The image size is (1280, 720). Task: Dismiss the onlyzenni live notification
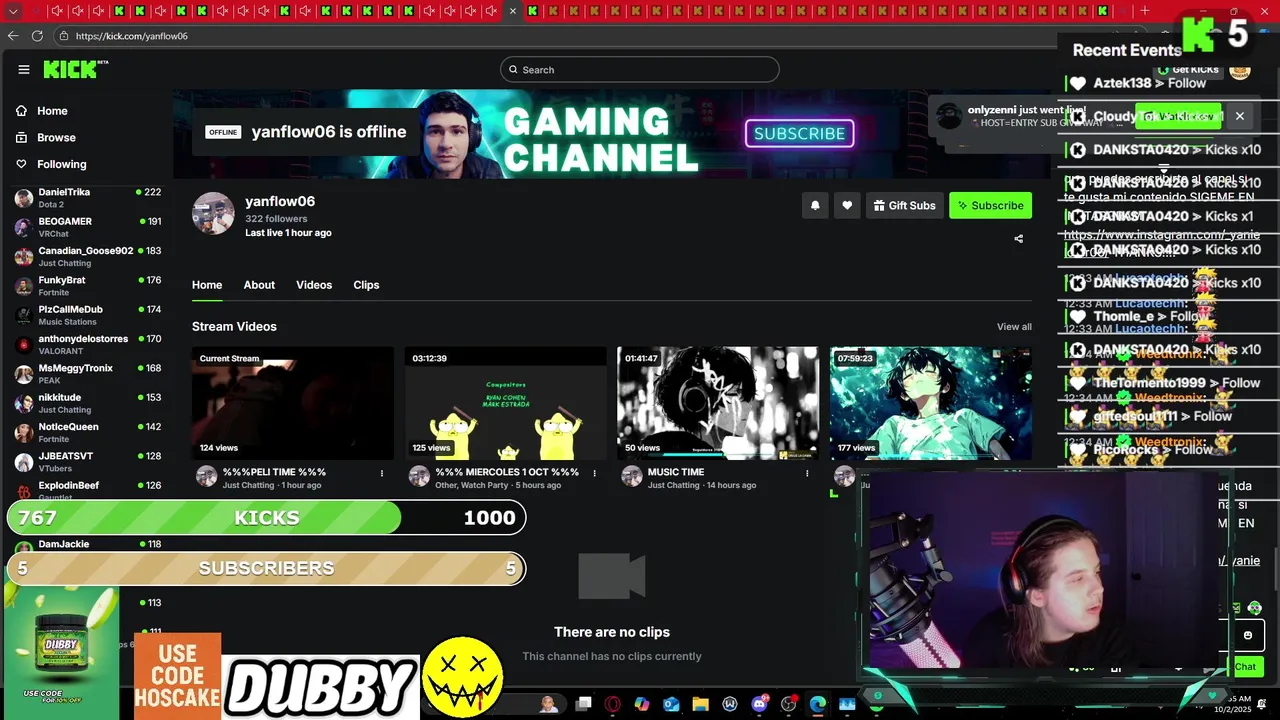coord(1240,116)
